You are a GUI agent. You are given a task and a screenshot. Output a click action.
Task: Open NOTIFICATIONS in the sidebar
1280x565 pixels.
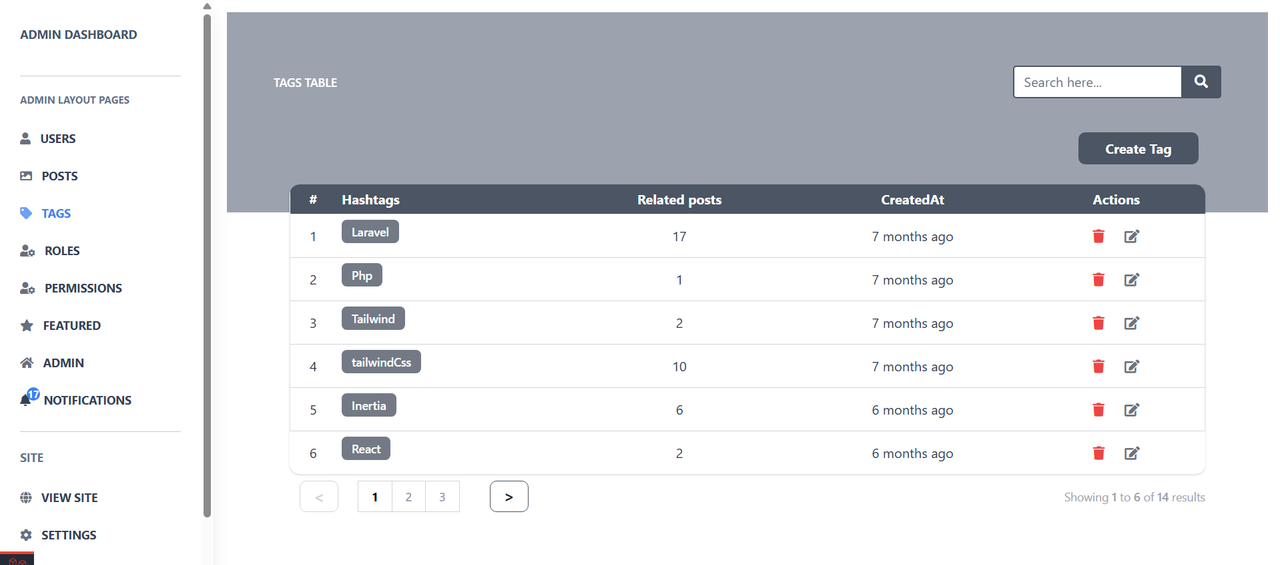pyautogui.click(x=88, y=400)
